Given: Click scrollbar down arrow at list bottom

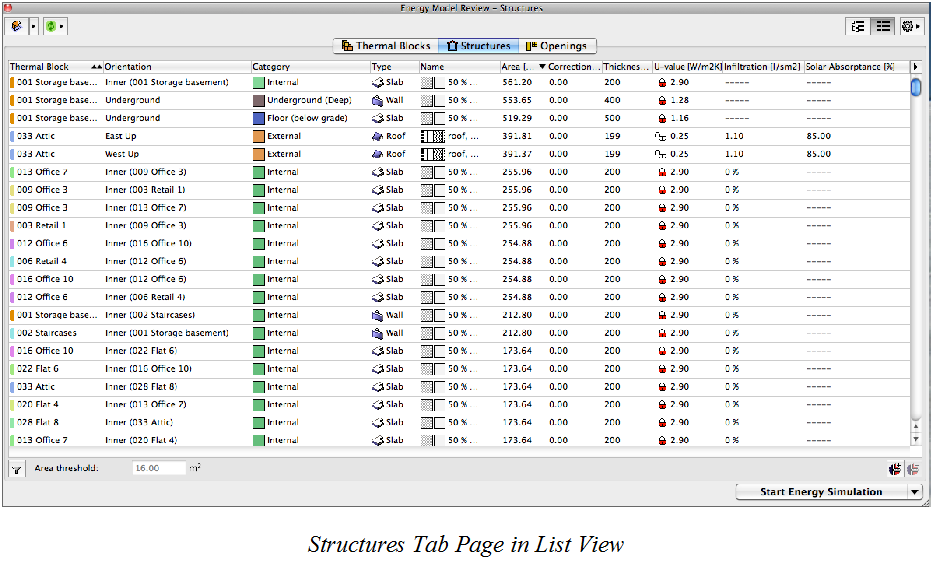Looking at the screenshot, I should pyautogui.click(x=916, y=440).
